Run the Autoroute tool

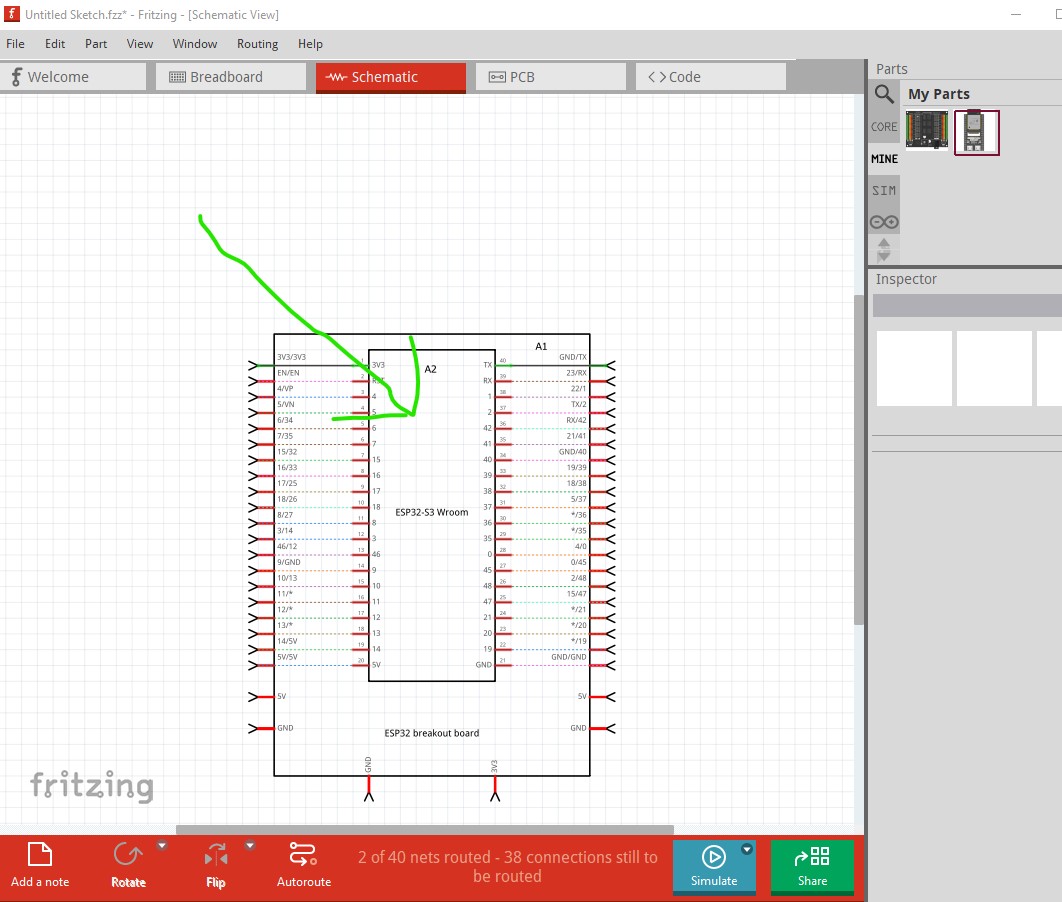[x=303, y=864]
